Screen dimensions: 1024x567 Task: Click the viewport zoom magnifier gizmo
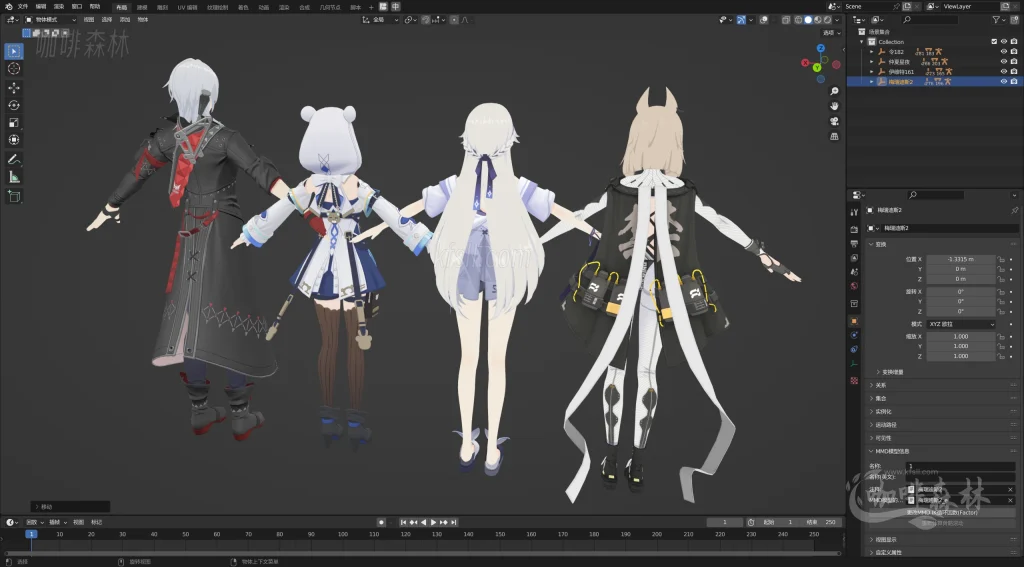(x=834, y=91)
